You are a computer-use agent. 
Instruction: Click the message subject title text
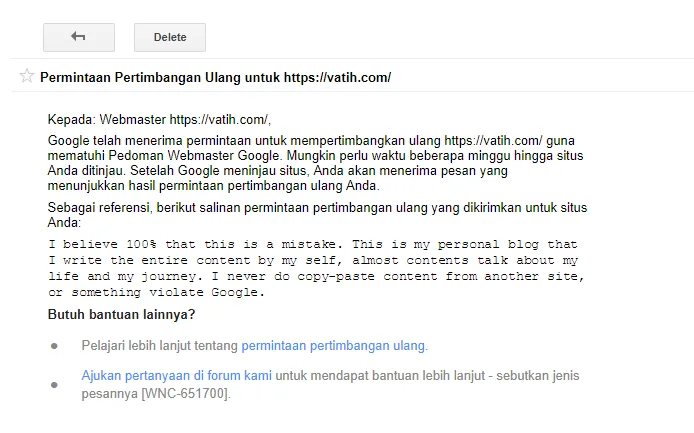(x=216, y=77)
